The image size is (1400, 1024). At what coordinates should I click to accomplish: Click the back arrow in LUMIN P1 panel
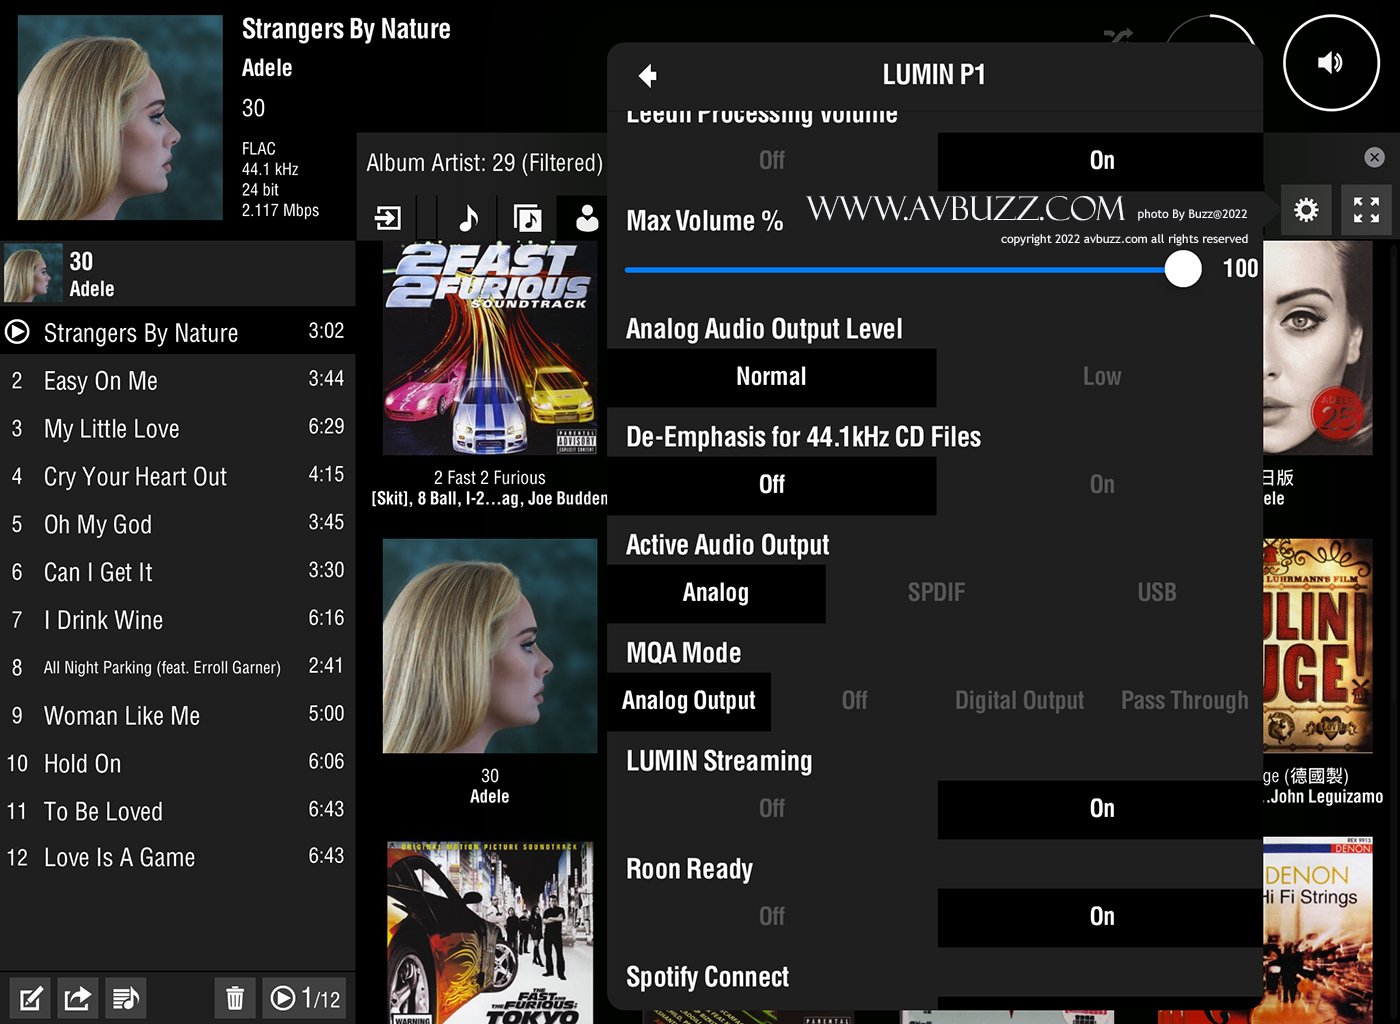tap(648, 76)
